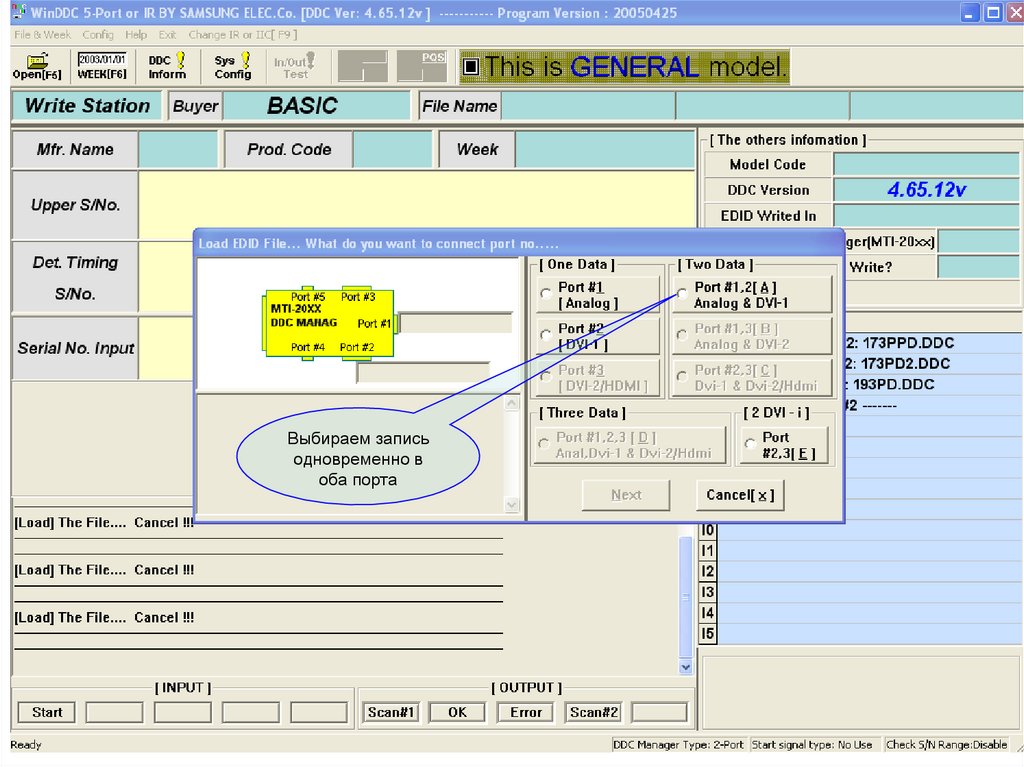1024x767 pixels.
Task: Click the log scrollbar down arrow
Action: point(685,666)
